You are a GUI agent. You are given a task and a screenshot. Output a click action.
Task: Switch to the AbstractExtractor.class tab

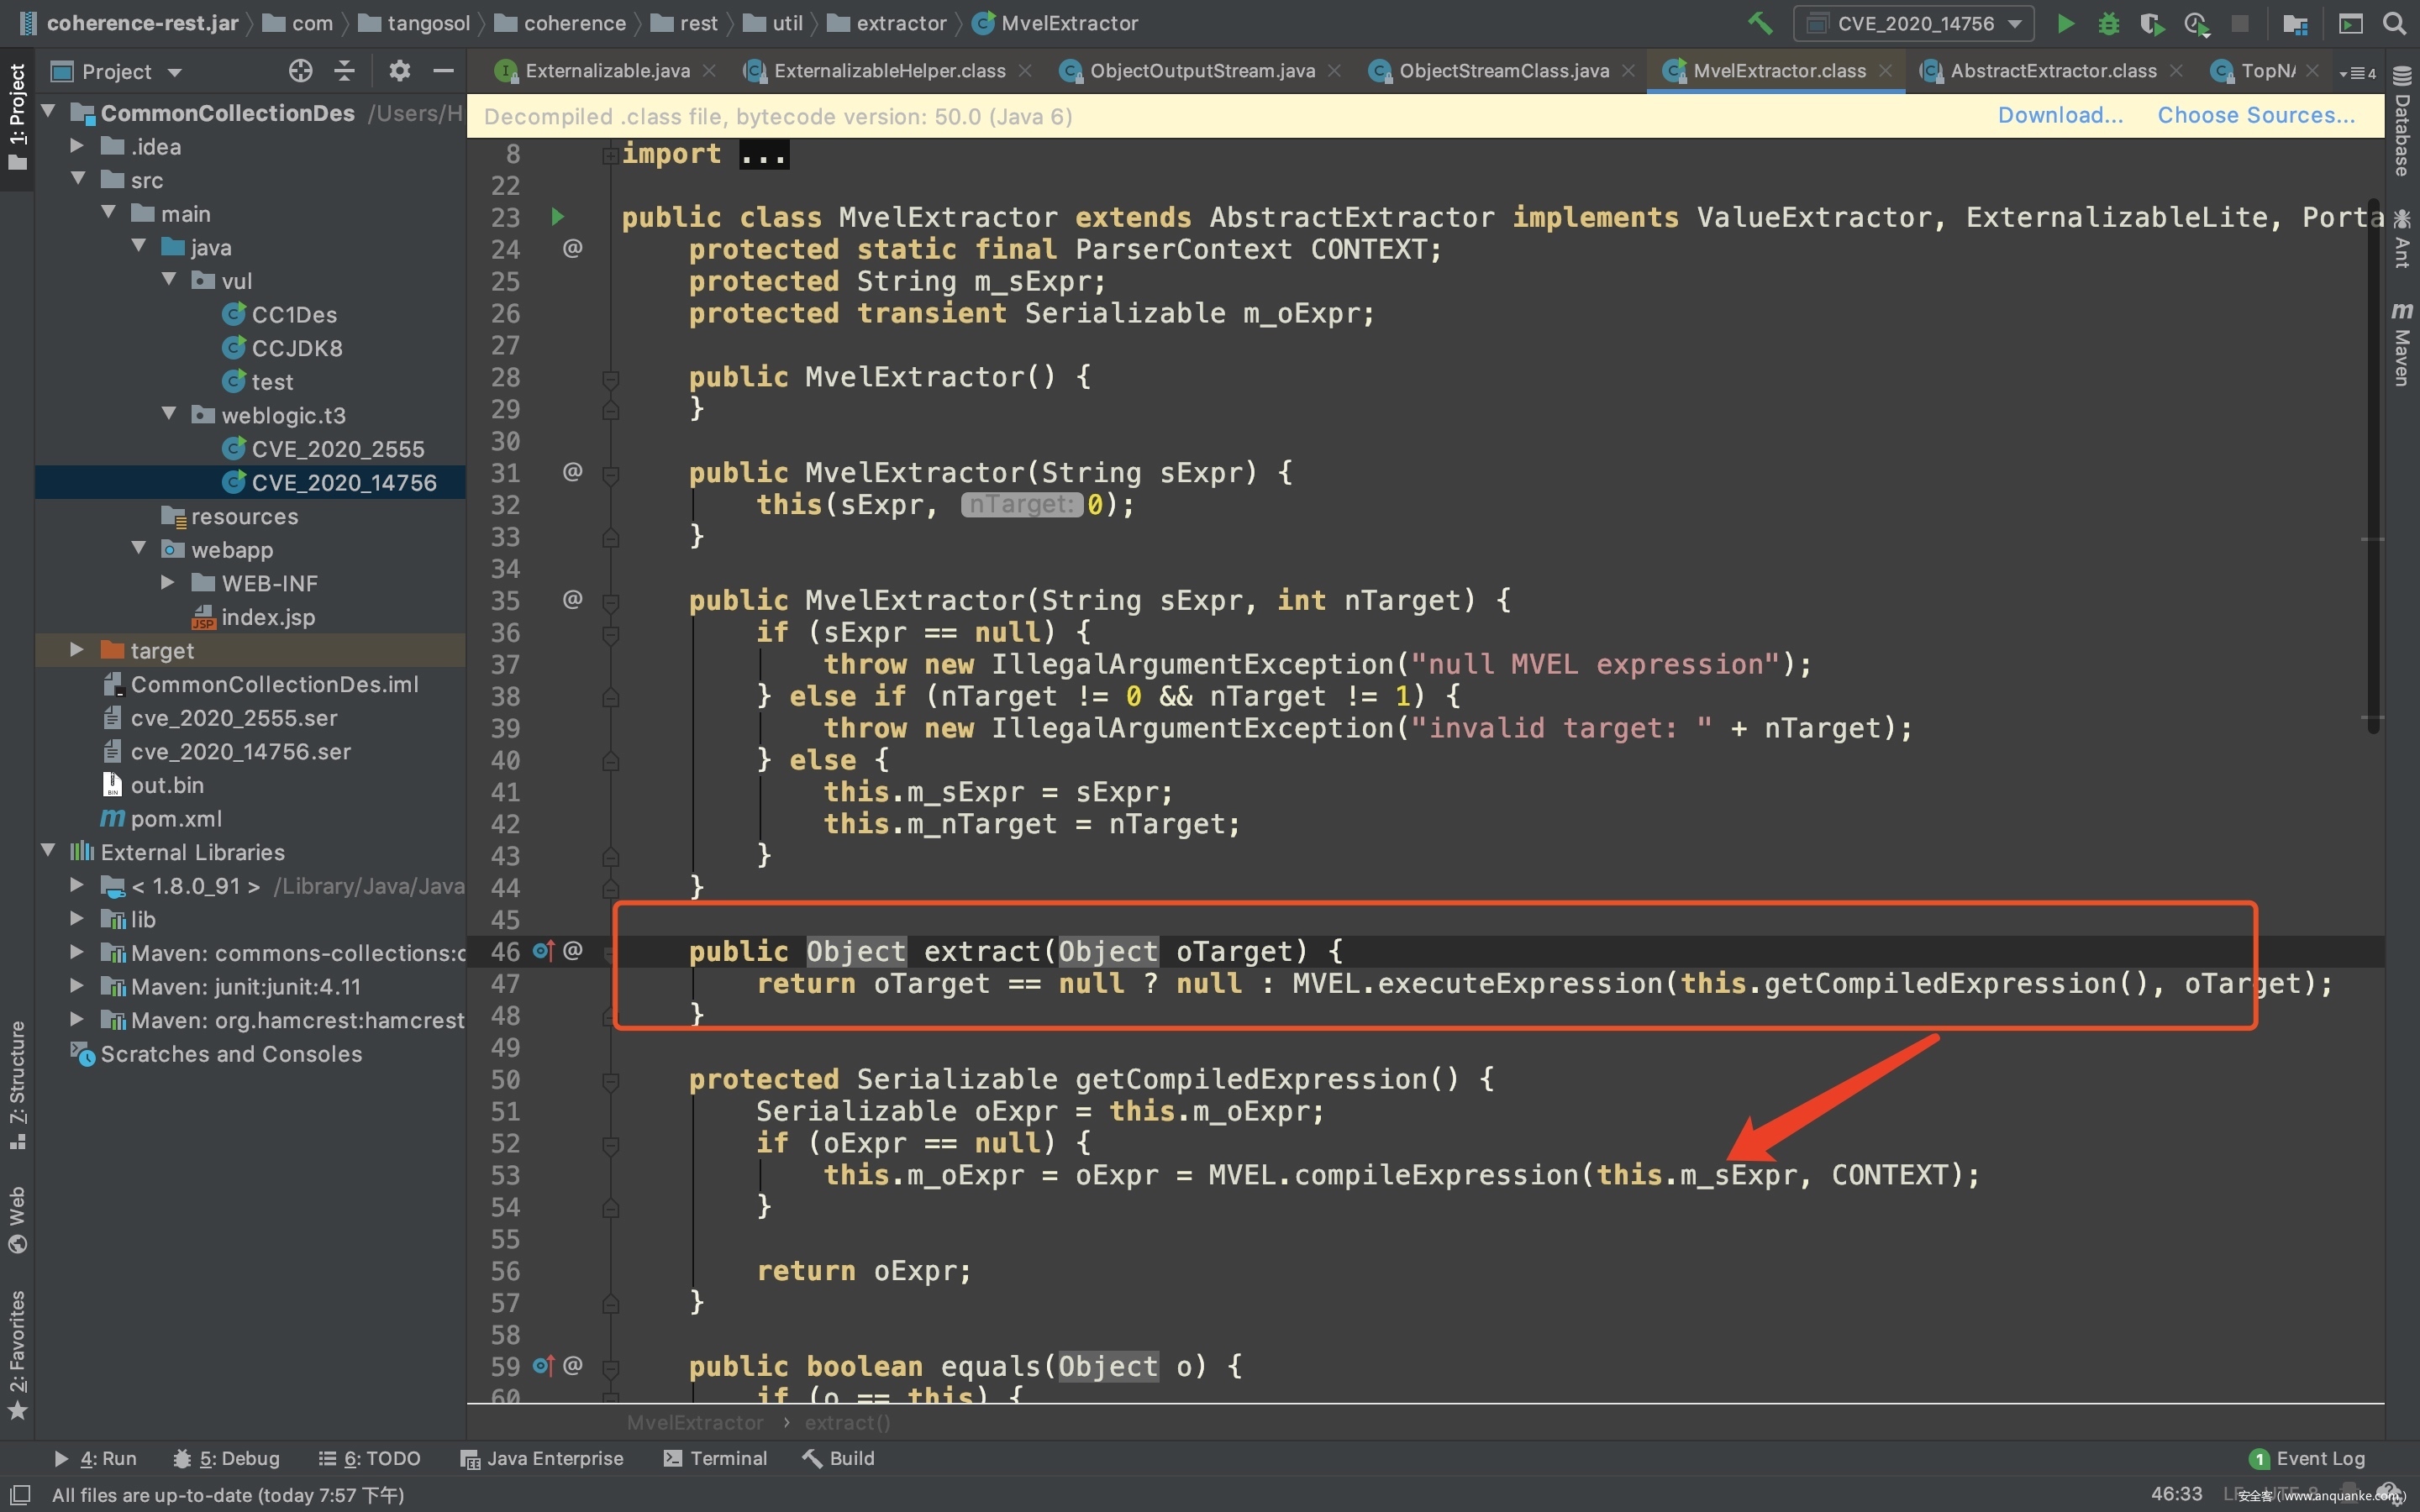[x=2052, y=71]
